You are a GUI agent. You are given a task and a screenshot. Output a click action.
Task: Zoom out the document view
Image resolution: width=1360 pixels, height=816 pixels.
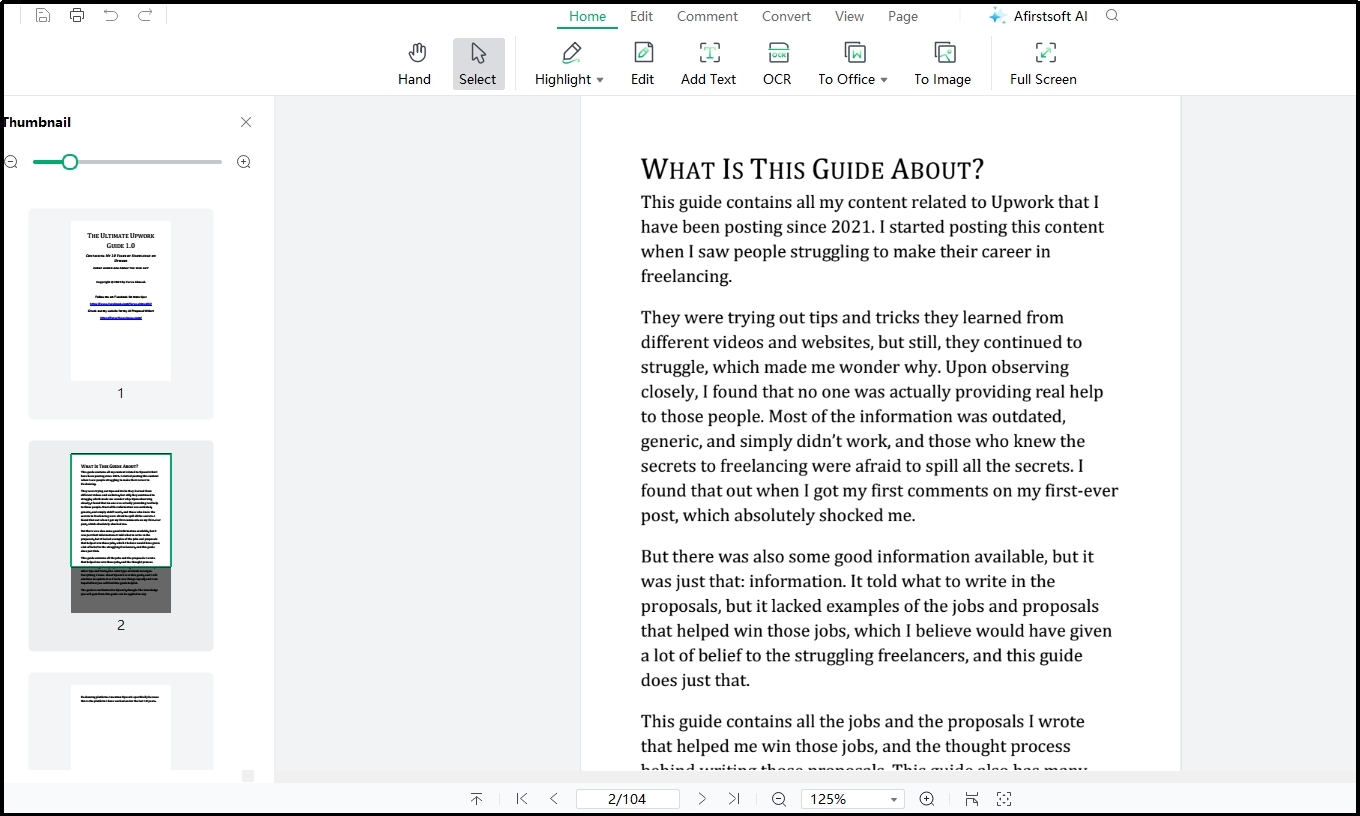pyautogui.click(x=779, y=799)
